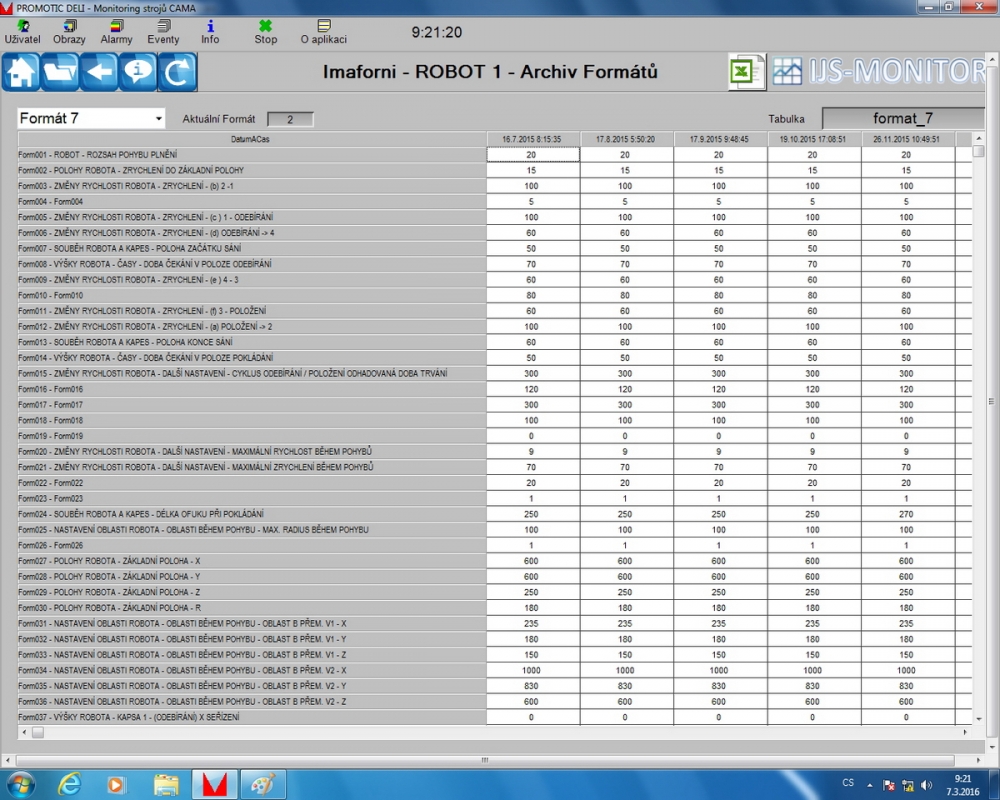The width and height of the screenshot is (1000, 800).
Task: Open the Uživatel user menu
Action: click(22, 32)
